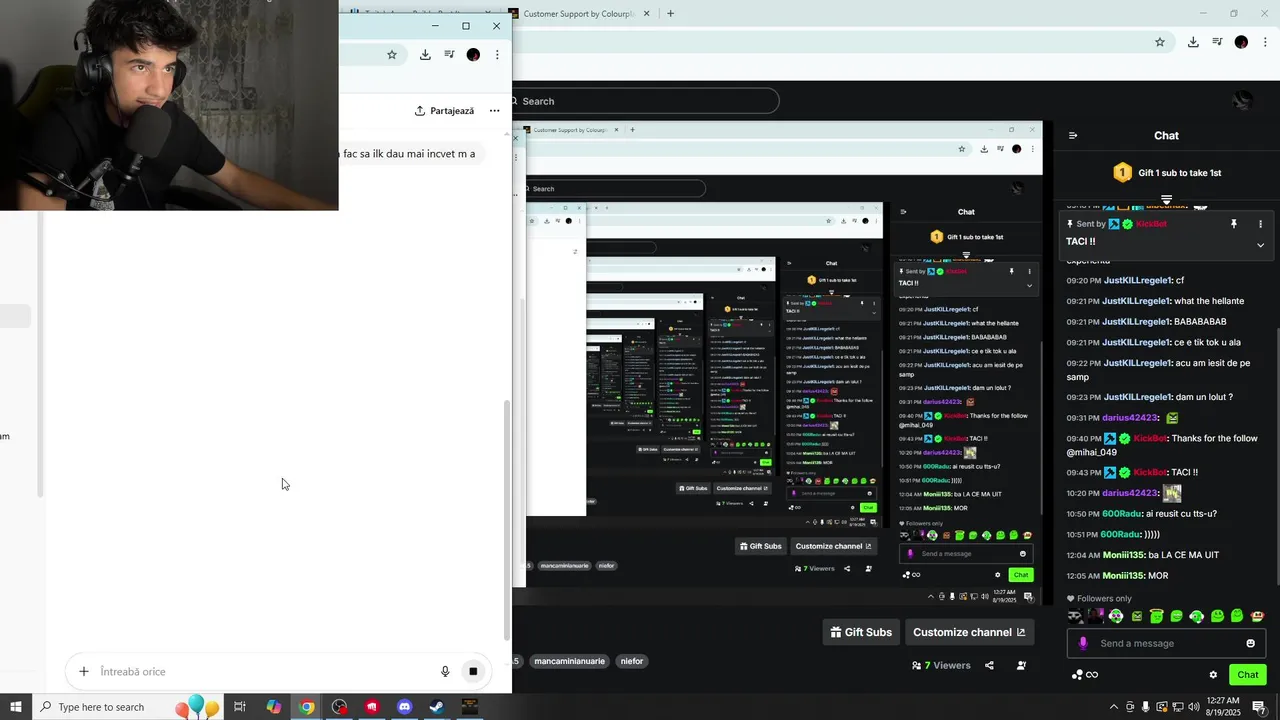The width and height of the screenshot is (1280, 720).
Task: Share the Kick stream
Action: pos(989,665)
